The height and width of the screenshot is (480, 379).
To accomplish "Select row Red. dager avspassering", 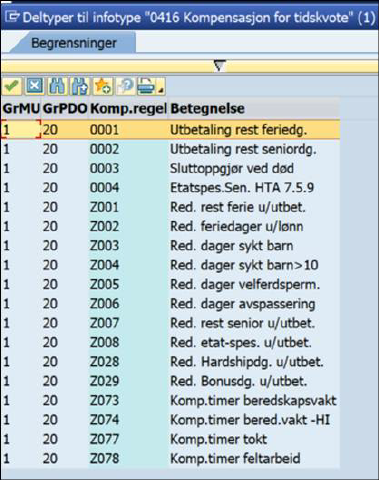I will [x=170, y=304].
